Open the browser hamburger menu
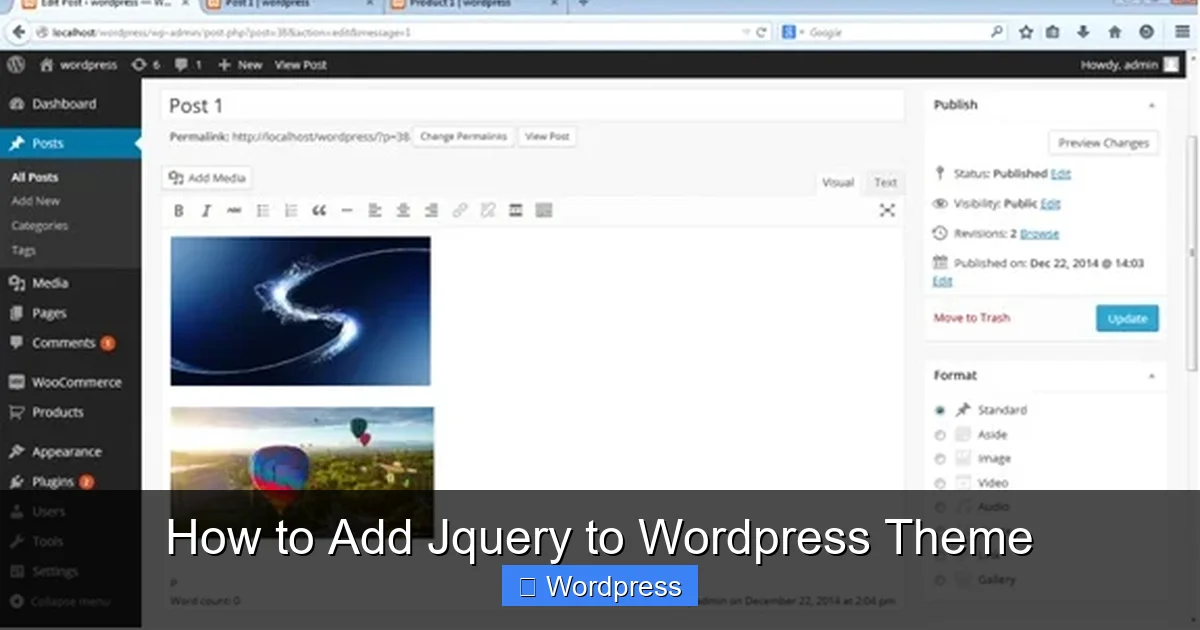The image size is (1200, 630). click(x=1182, y=32)
